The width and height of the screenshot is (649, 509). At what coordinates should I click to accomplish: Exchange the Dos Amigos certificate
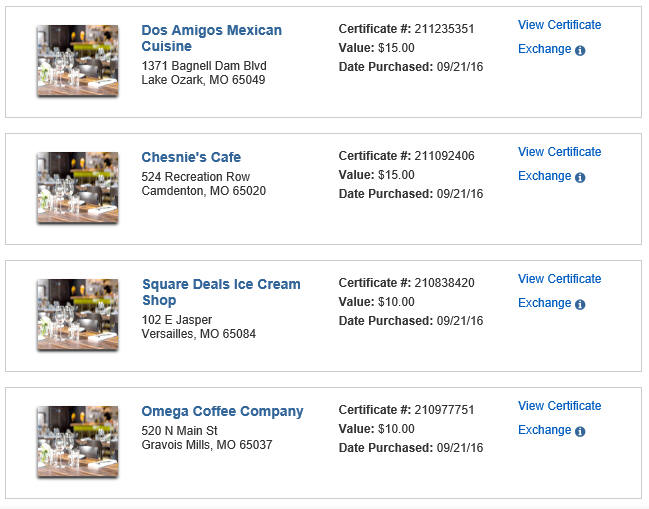pyautogui.click(x=545, y=49)
